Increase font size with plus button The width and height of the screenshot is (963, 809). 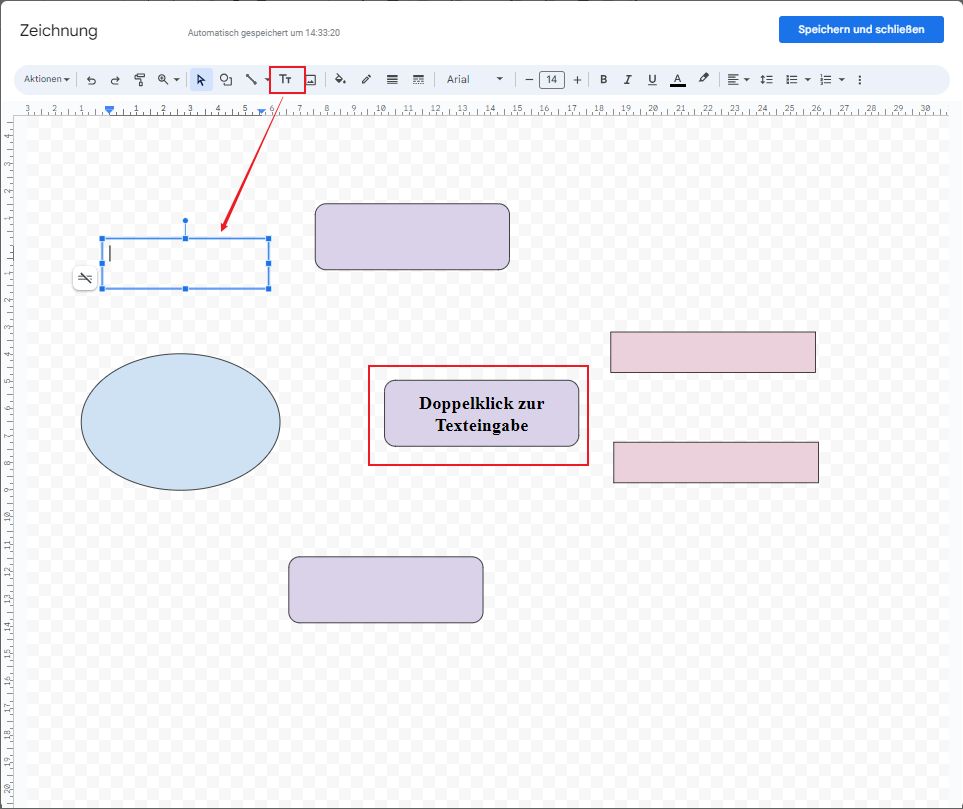point(577,80)
